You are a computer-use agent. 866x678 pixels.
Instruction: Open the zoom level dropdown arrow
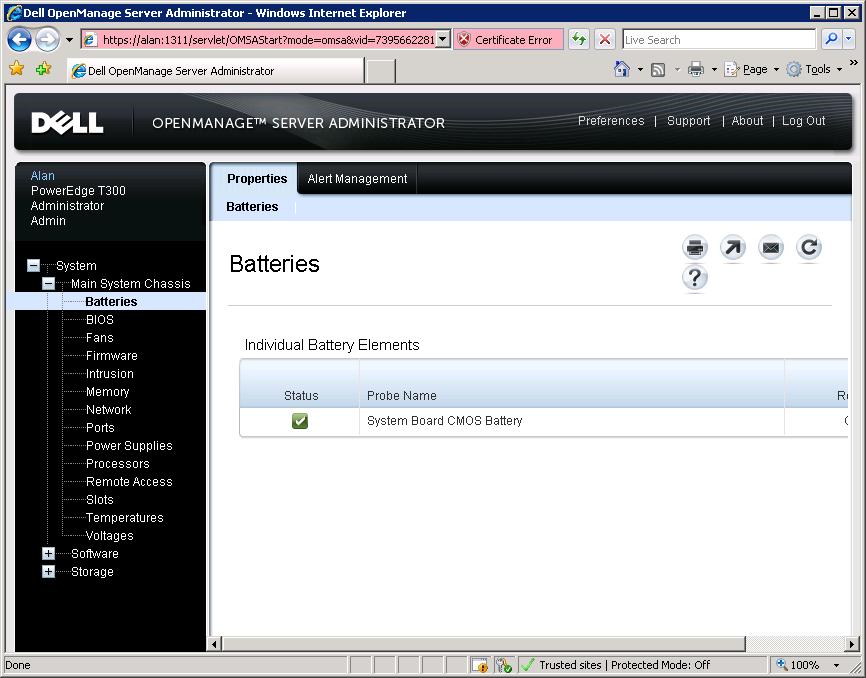(836, 665)
